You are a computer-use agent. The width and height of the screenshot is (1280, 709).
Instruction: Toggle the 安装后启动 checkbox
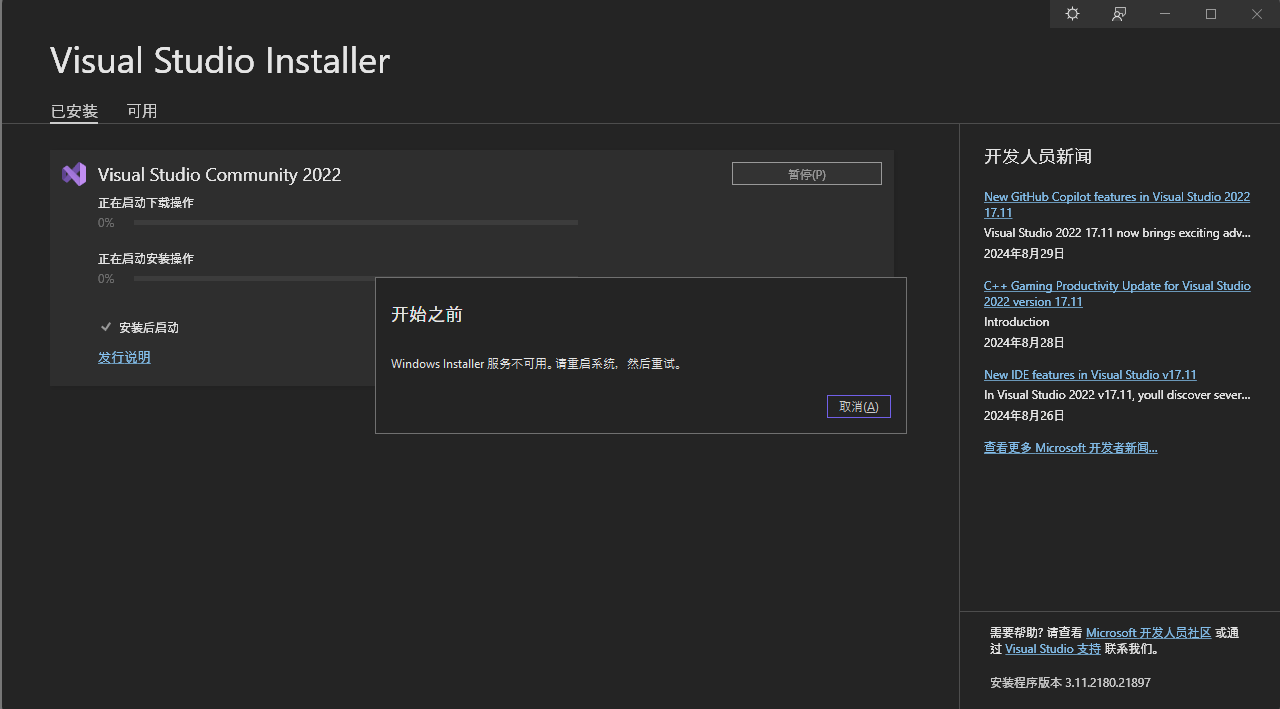tap(106, 327)
